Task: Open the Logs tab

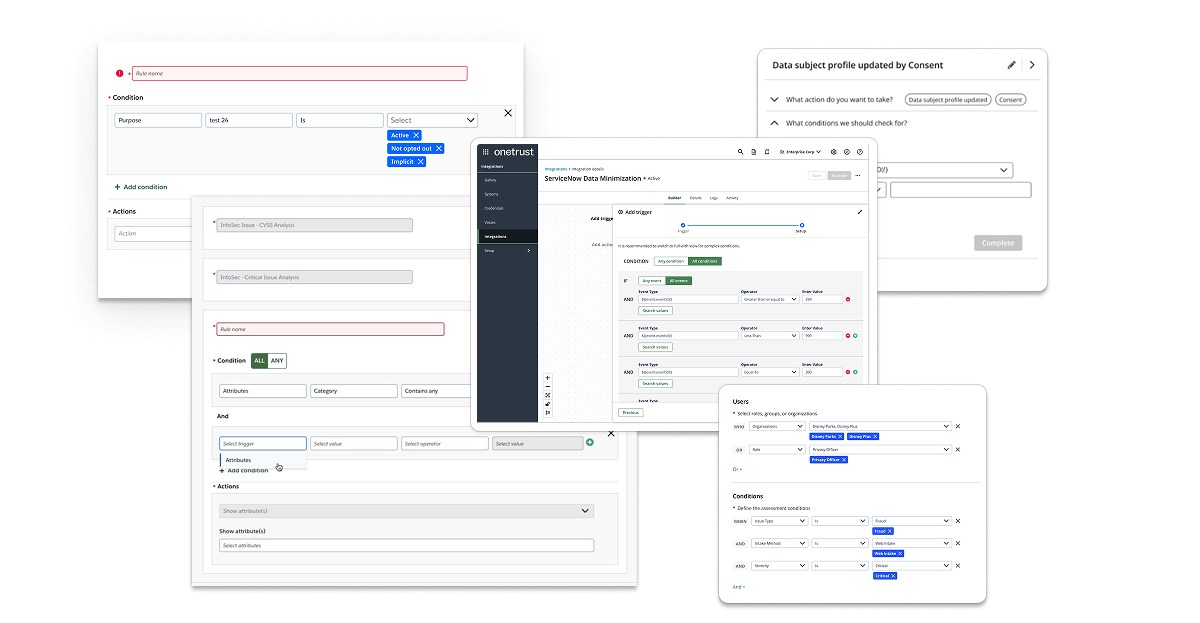Action: (714, 198)
